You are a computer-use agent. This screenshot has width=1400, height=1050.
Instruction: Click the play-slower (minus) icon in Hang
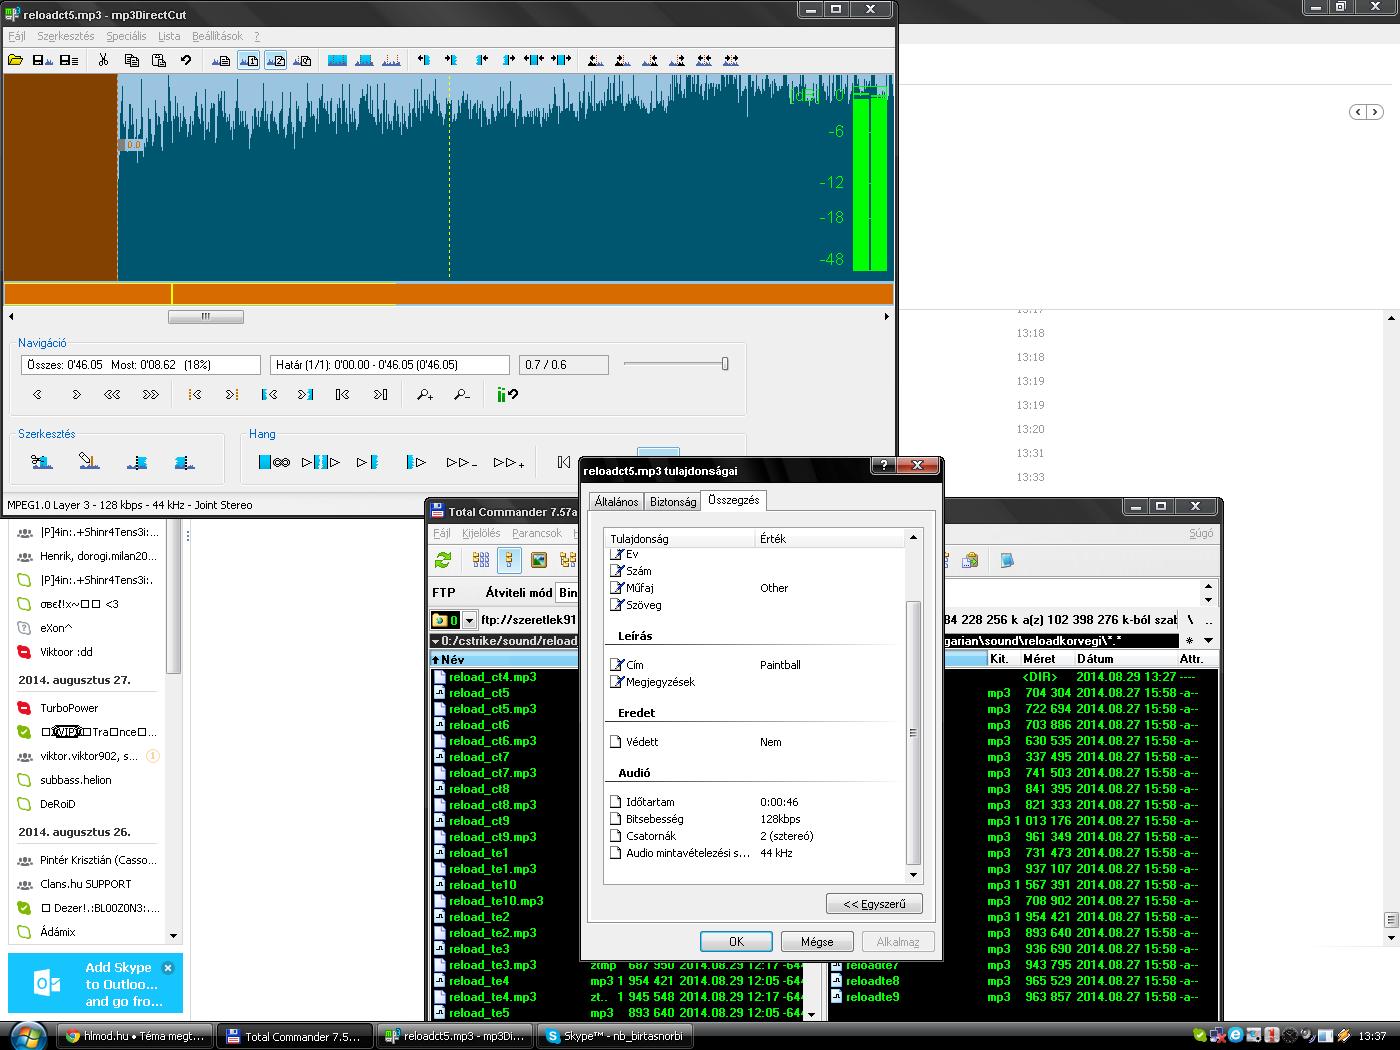pyautogui.click(x=462, y=462)
